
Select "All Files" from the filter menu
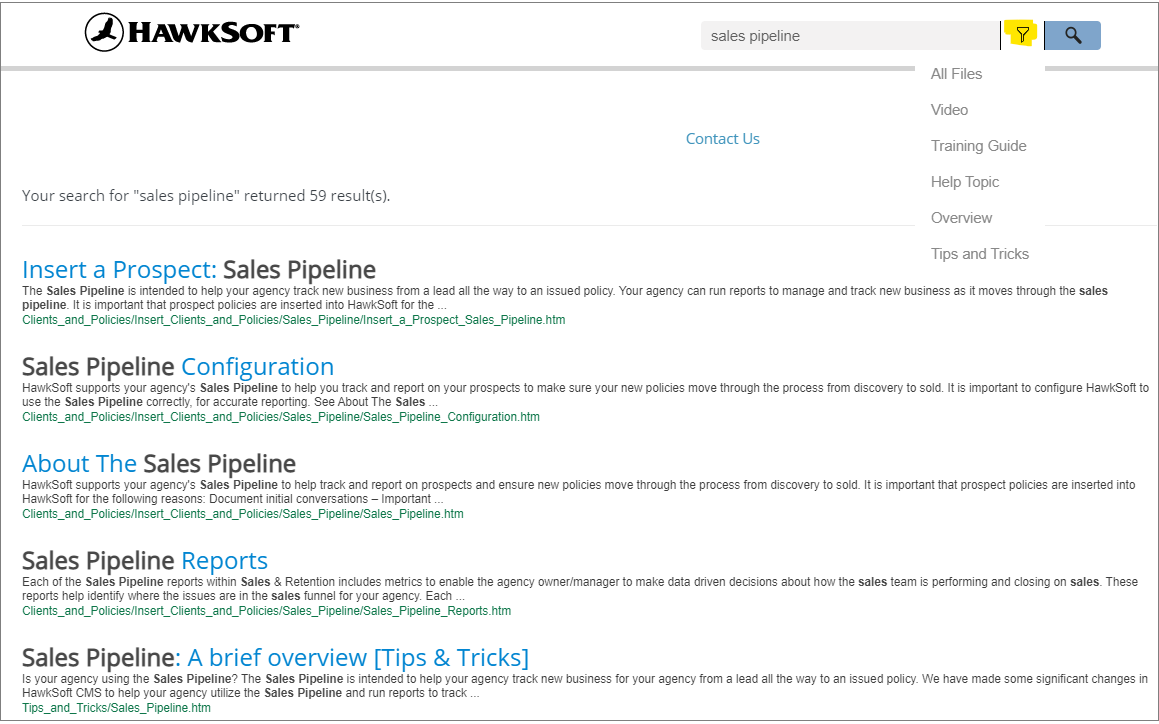pos(956,73)
